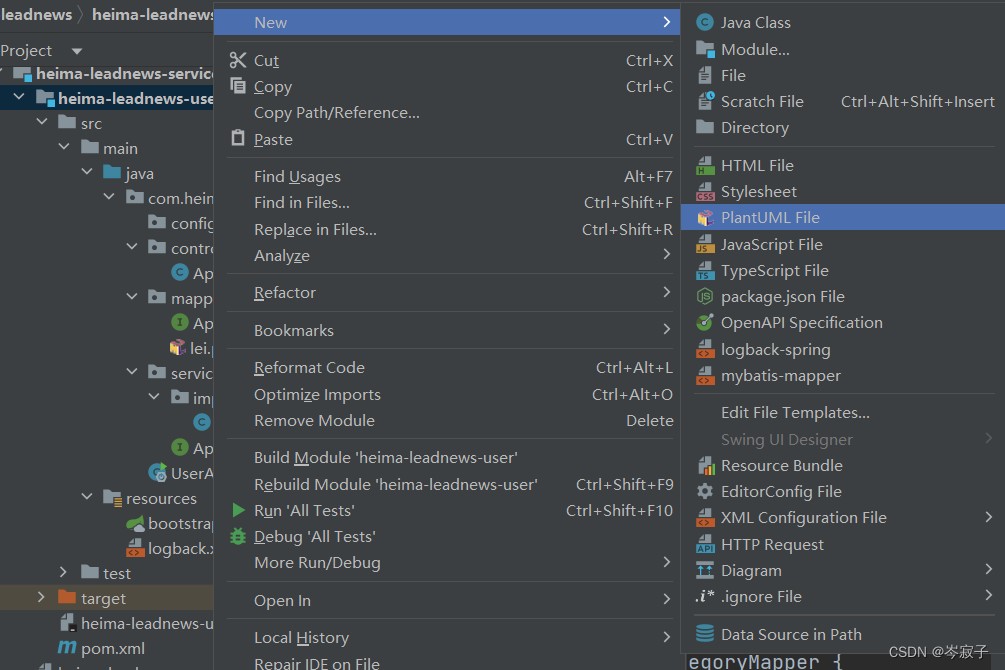Open the Refactor submenu

(x=285, y=292)
